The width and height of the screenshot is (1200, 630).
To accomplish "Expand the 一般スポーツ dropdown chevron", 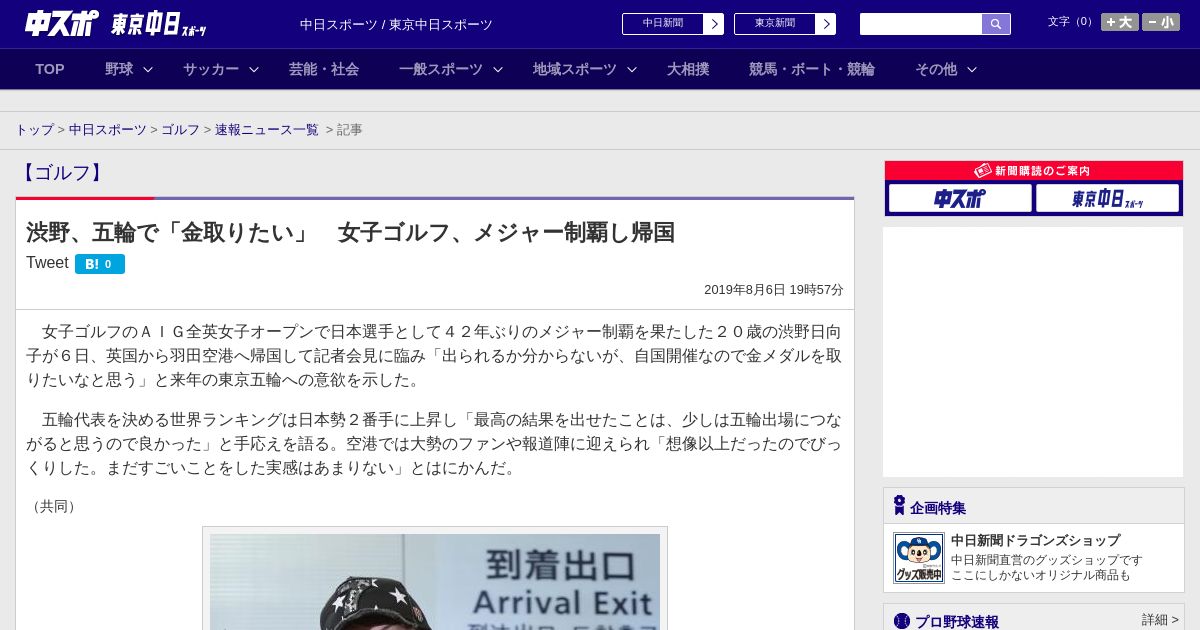I will 498,69.
